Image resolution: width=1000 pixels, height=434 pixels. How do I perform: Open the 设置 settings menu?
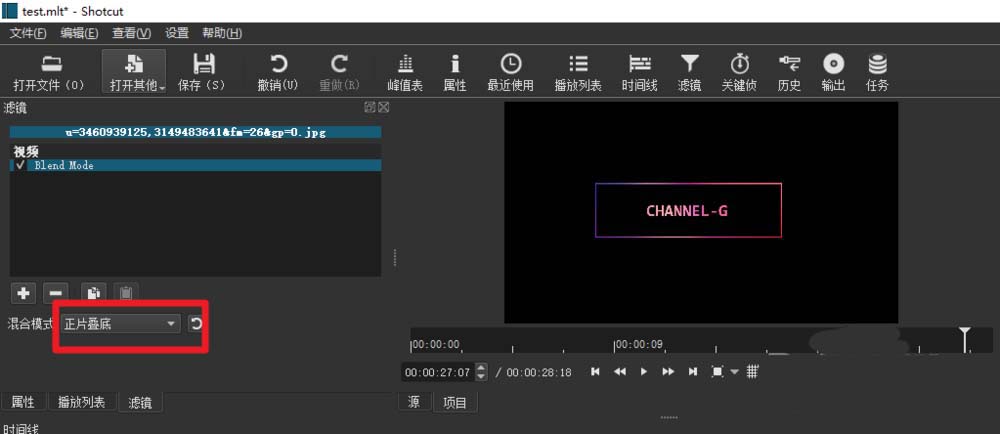(177, 33)
